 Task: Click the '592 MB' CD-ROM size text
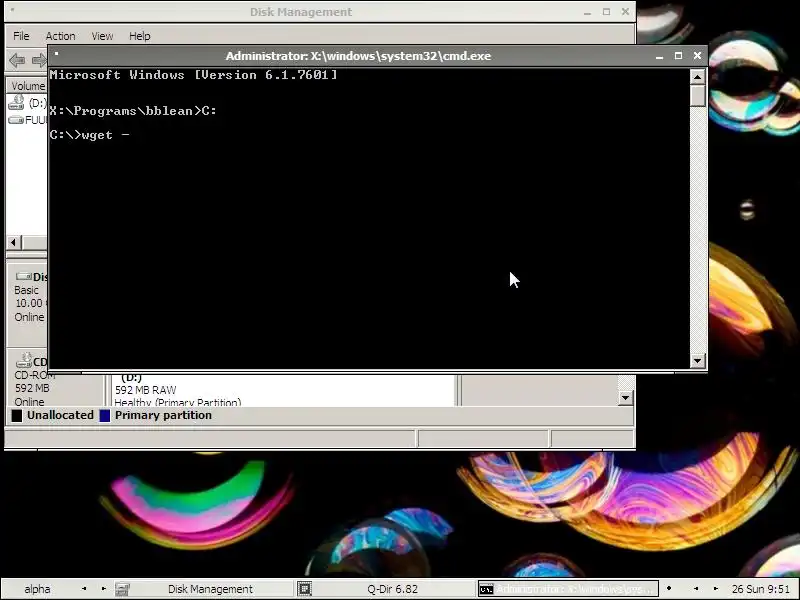tap(32, 388)
